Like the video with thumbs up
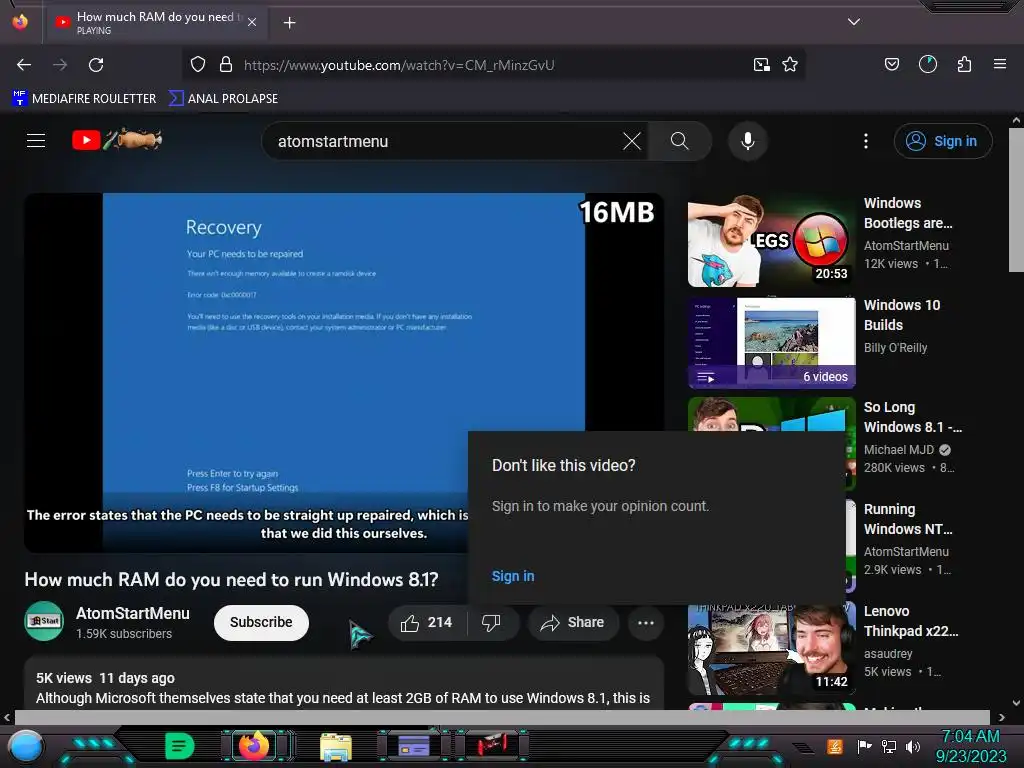1024x768 pixels. point(427,622)
